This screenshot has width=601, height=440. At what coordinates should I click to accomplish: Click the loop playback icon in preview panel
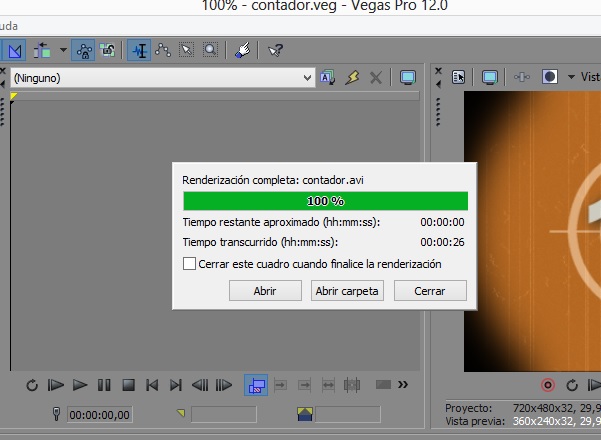click(x=572, y=385)
